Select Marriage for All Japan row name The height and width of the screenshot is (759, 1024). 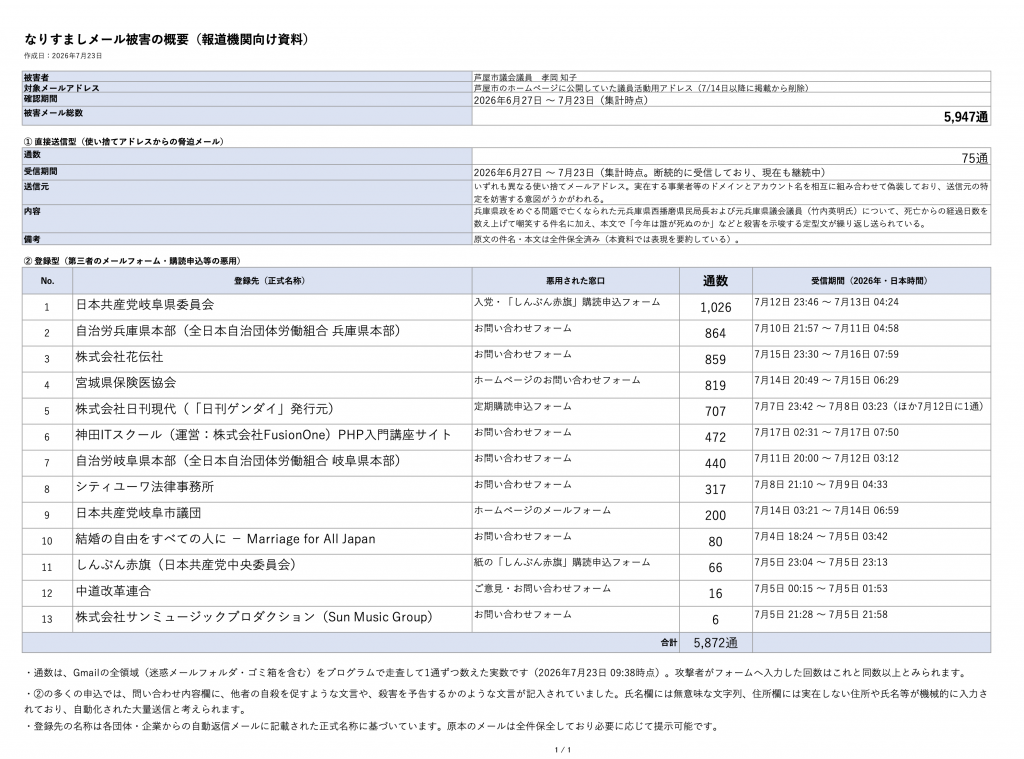225,539
